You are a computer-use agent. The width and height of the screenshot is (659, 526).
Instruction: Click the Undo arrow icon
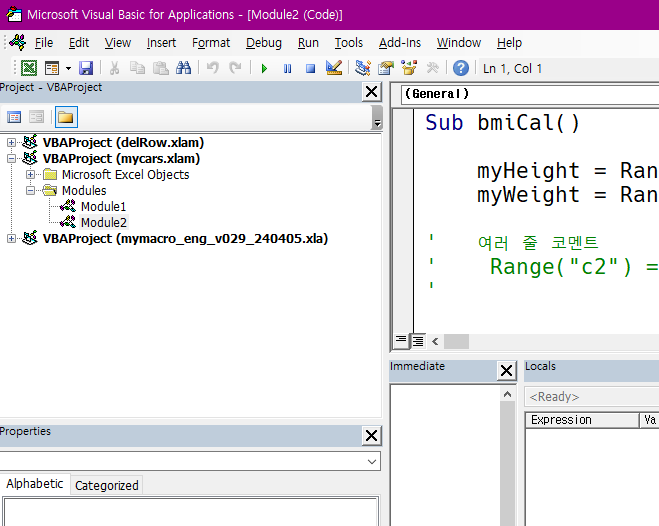(x=213, y=68)
